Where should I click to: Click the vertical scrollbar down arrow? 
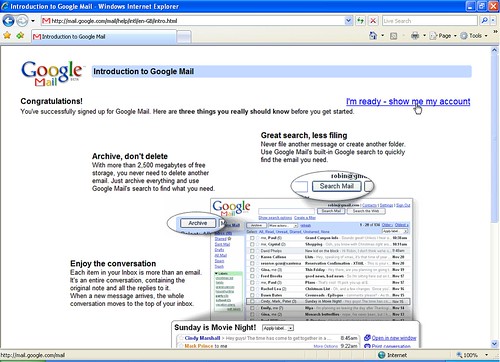click(x=494, y=344)
